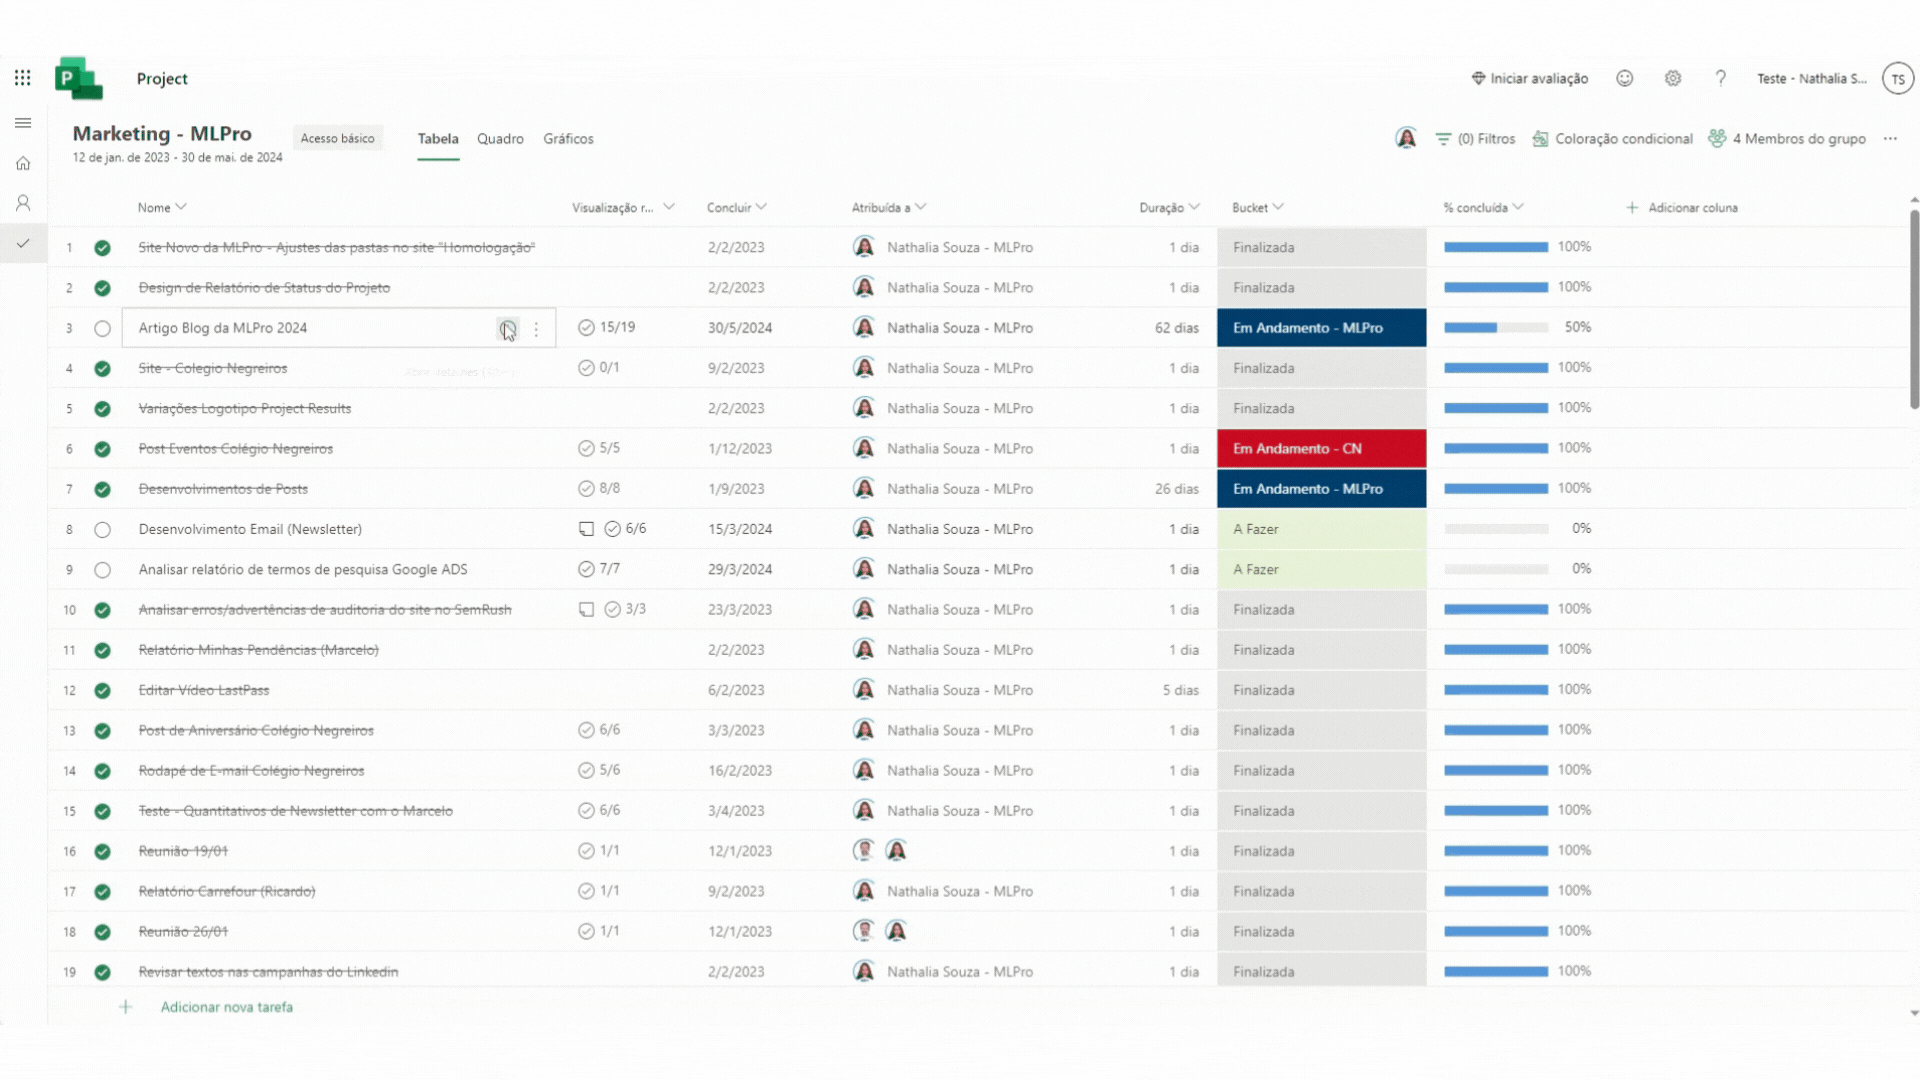Click checklist 15/19 icon in row 3

586,328
